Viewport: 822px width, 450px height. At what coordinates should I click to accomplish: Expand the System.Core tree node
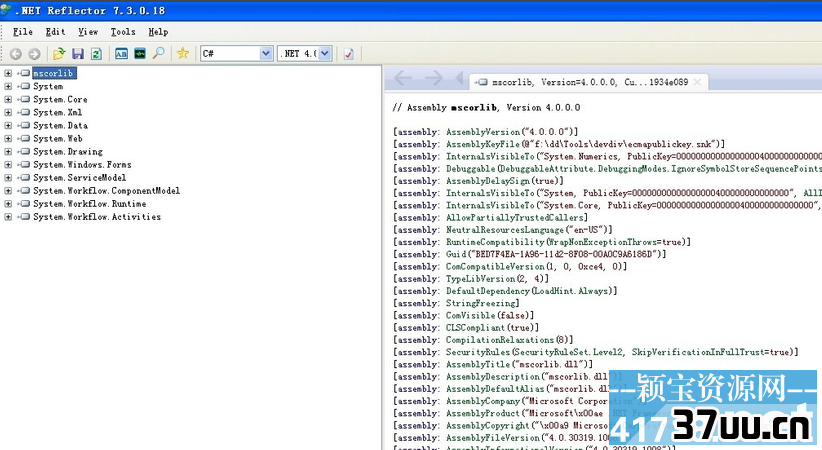pyautogui.click(x=8, y=99)
